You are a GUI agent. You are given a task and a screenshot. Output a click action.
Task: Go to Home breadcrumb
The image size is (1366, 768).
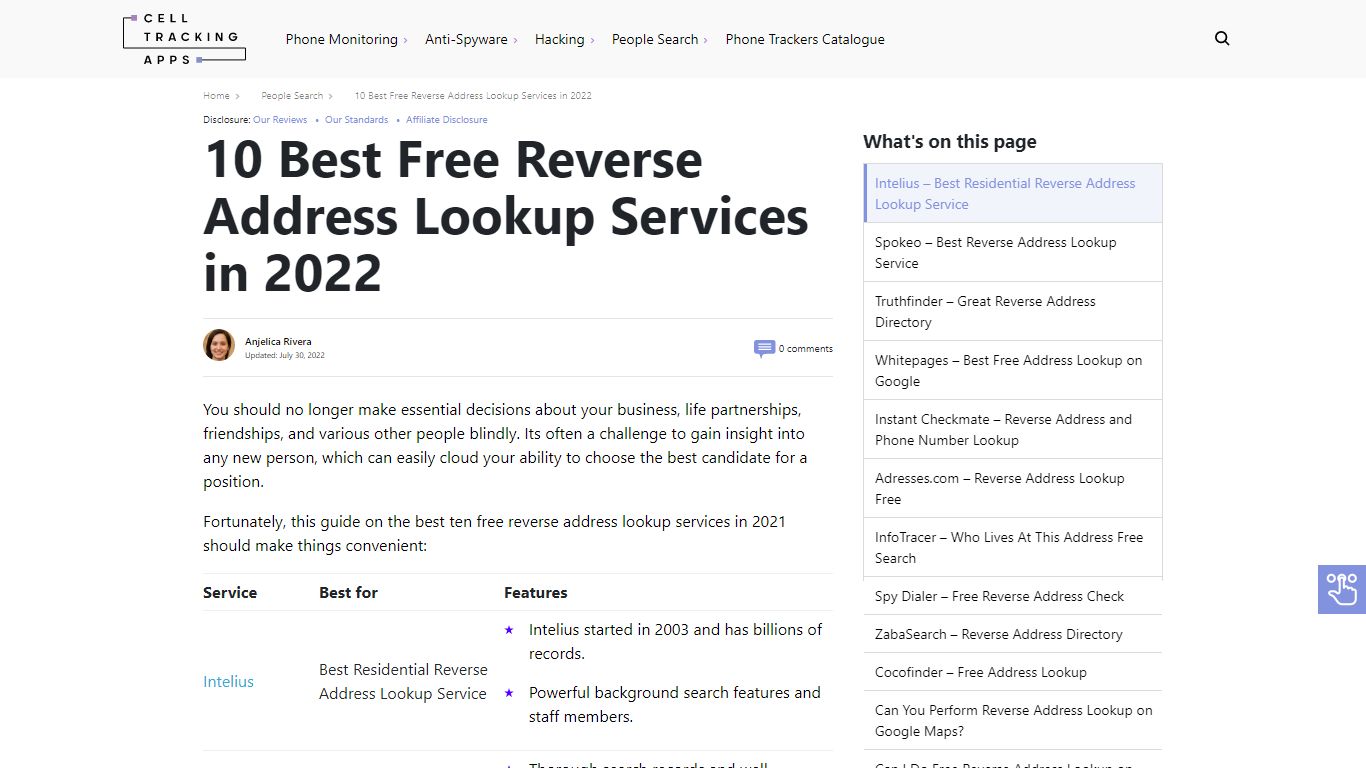[x=216, y=96]
